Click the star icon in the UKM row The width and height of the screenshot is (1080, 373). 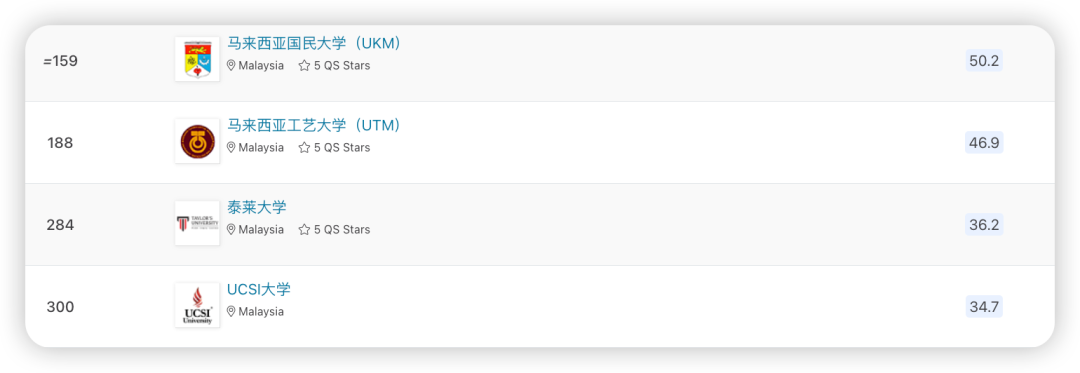coord(304,65)
